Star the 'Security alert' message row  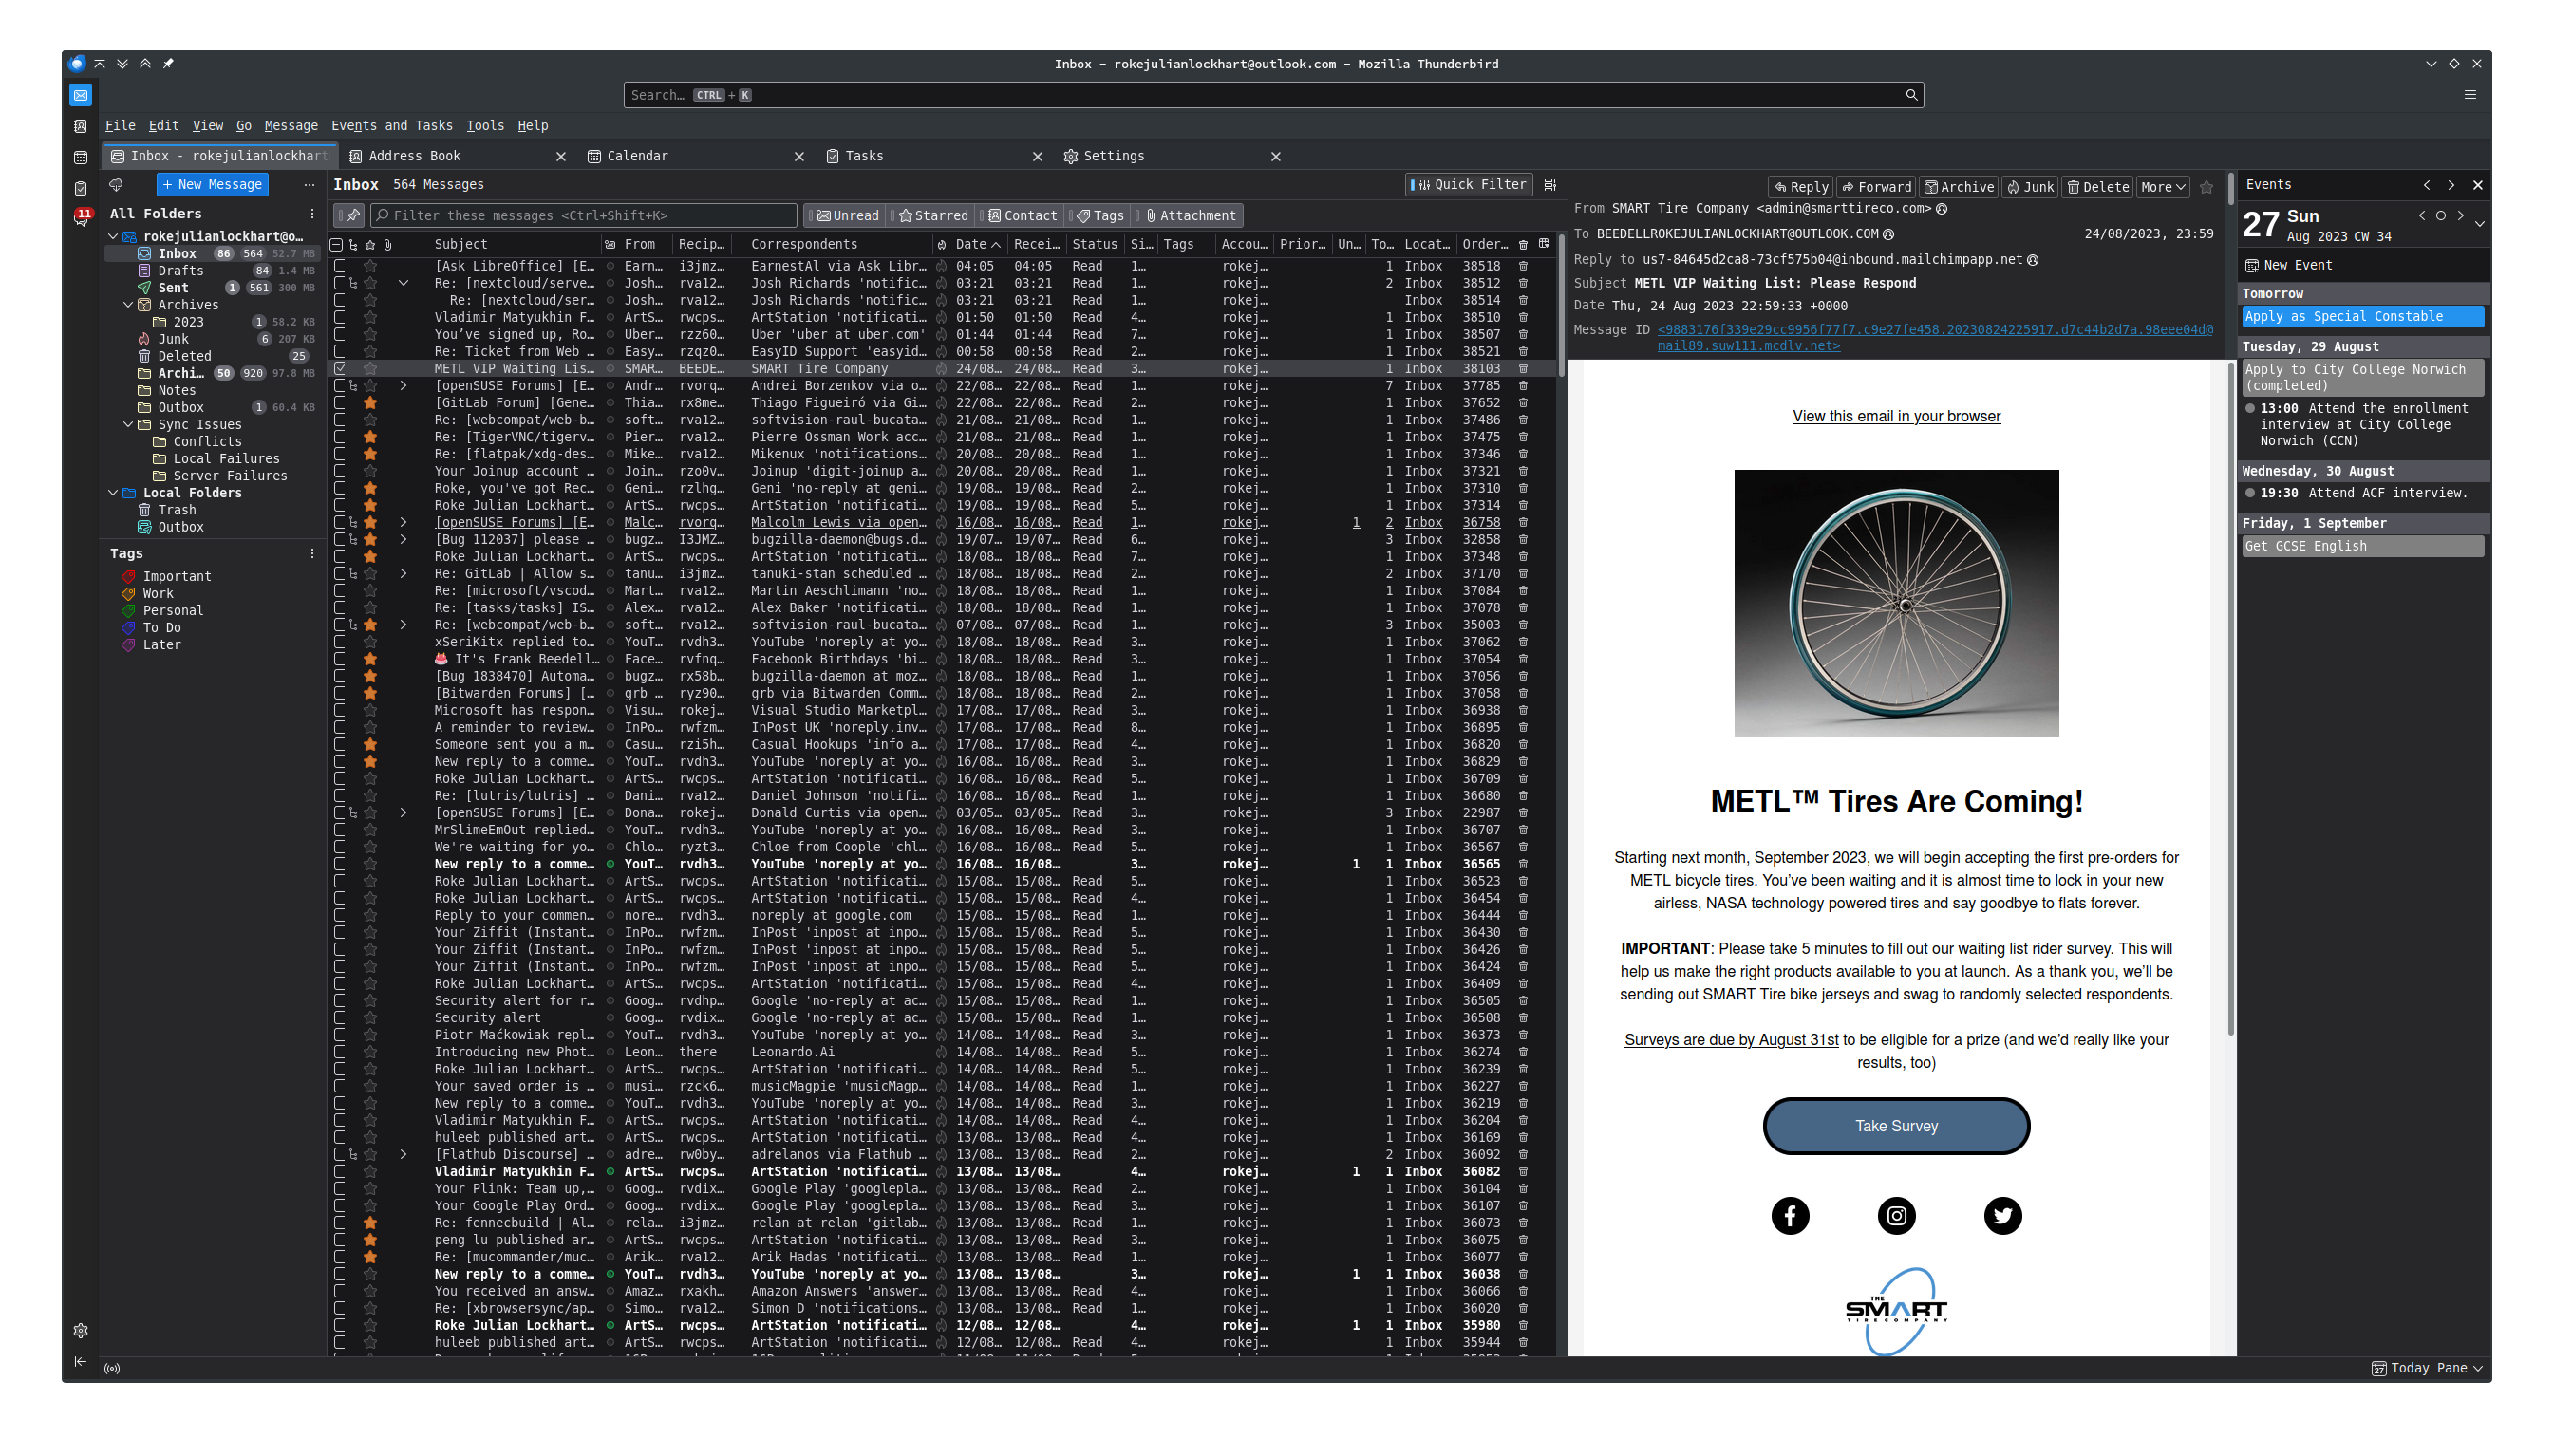[370, 1018]
